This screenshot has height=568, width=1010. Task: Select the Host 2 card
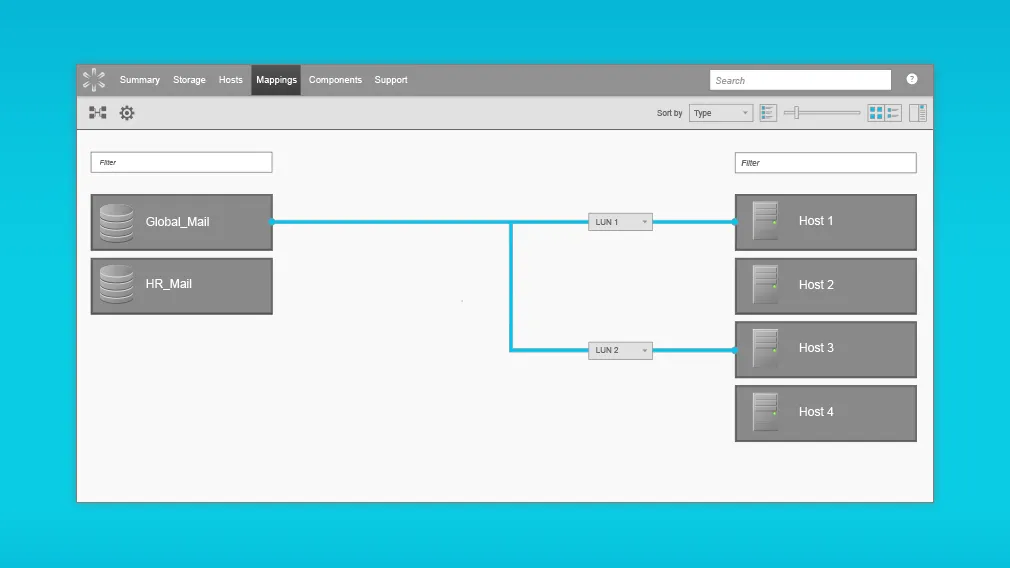click(826, 286)
